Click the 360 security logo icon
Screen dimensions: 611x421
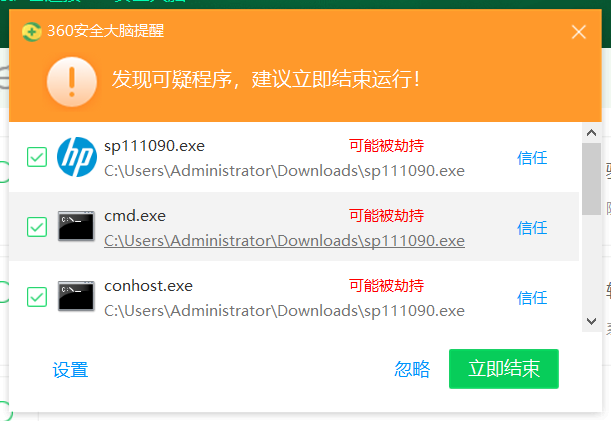click(x=32, y=32)
